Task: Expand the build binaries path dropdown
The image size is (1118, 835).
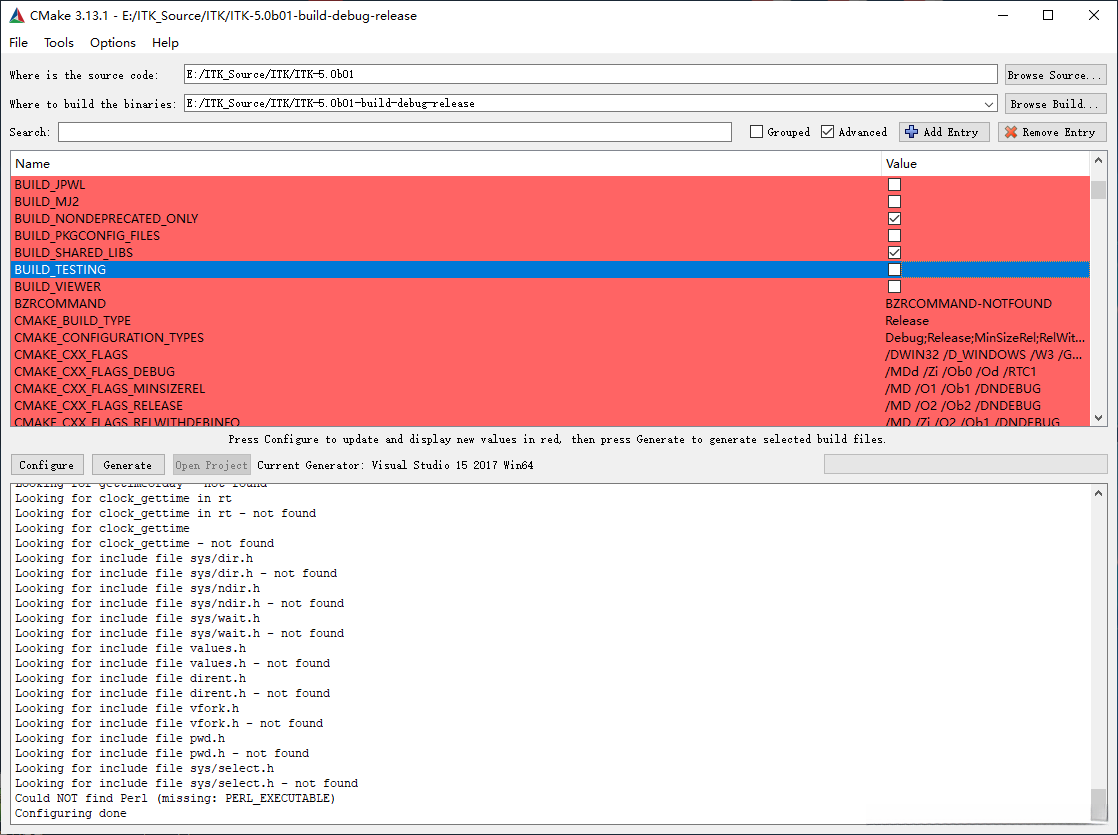Action: (988, 104)
